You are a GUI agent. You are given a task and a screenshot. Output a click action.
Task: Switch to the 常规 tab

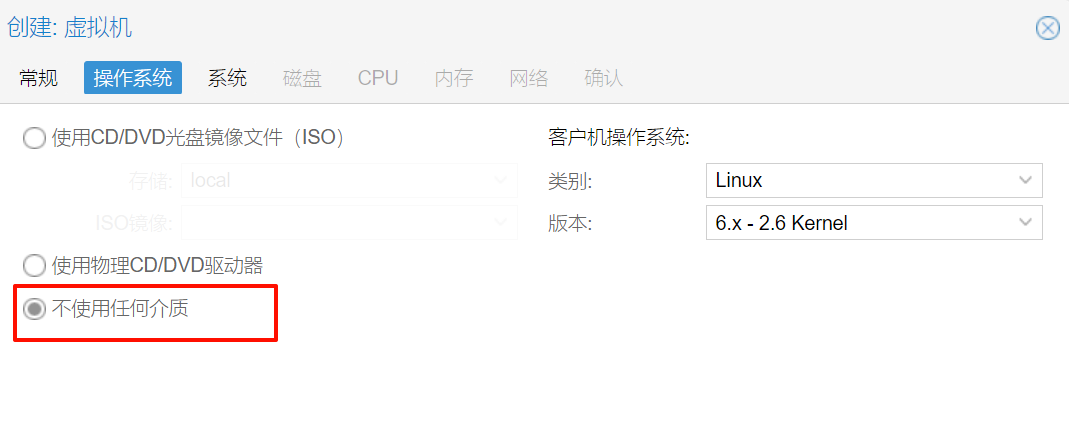tap(39, 78)
